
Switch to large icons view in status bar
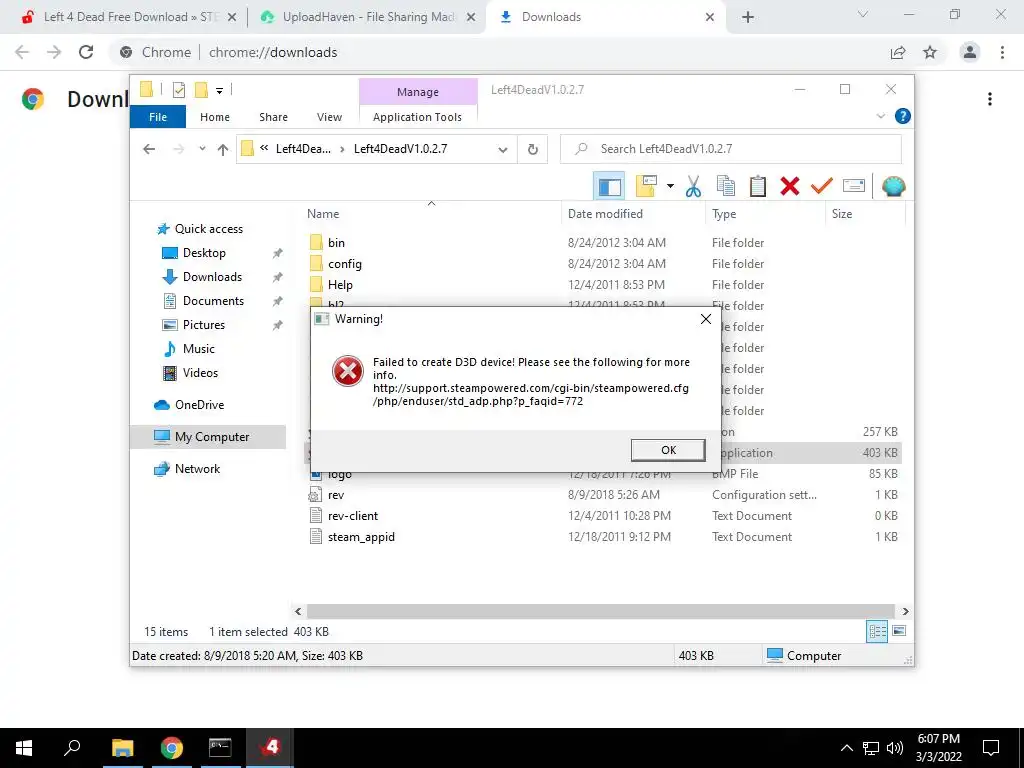[899, 631]
